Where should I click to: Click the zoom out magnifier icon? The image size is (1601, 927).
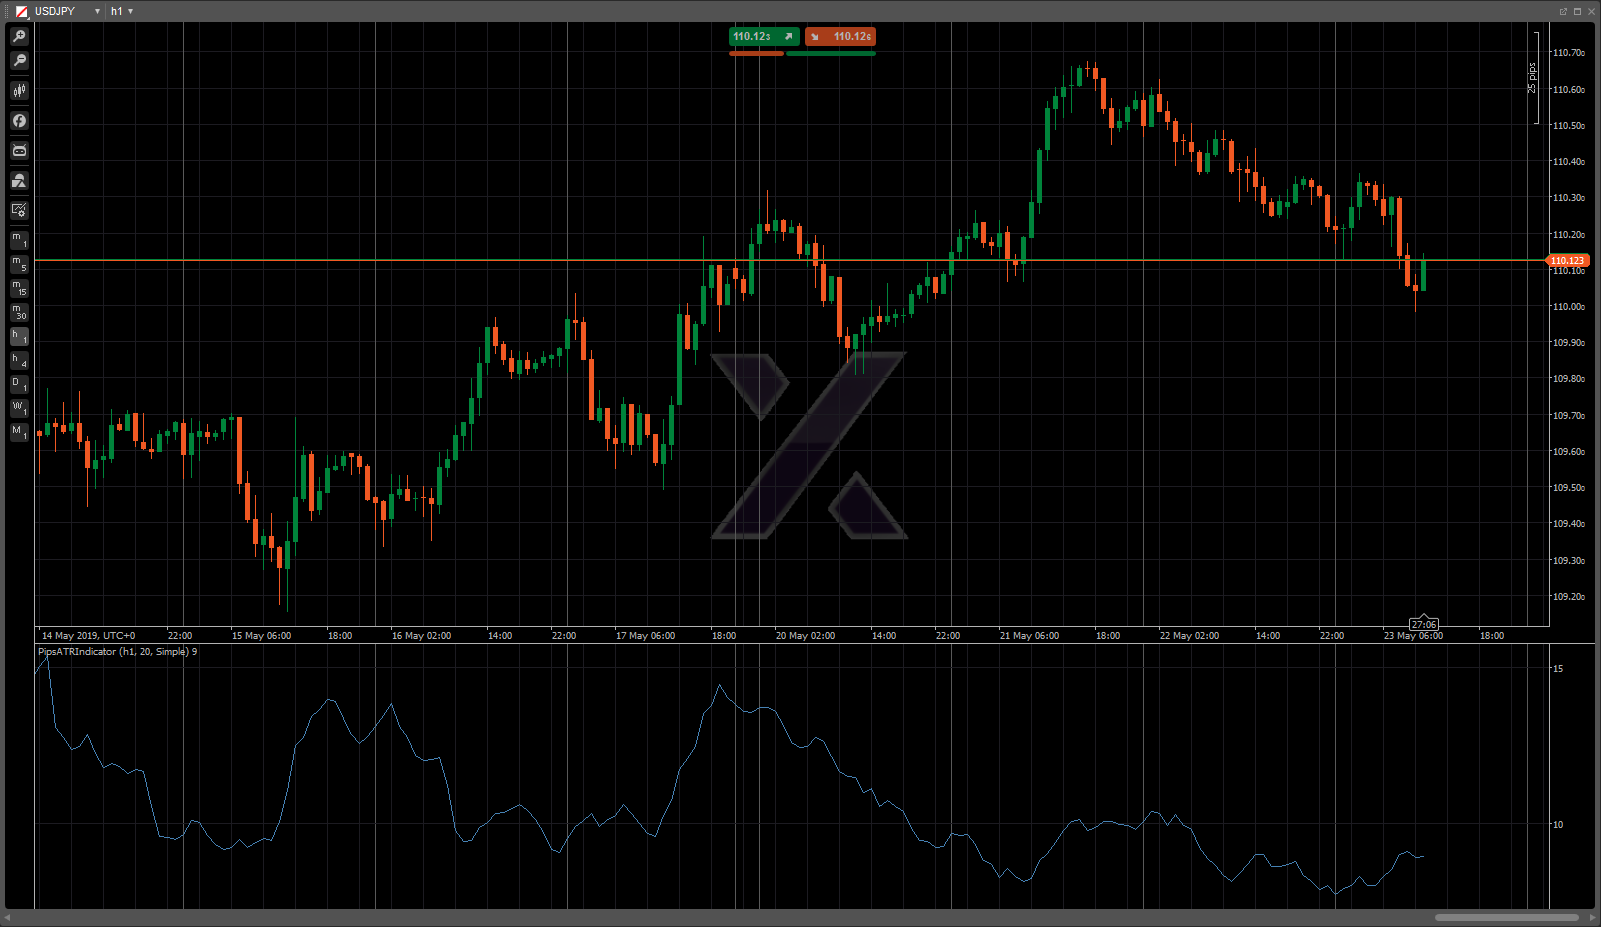[x=19, y=61]
